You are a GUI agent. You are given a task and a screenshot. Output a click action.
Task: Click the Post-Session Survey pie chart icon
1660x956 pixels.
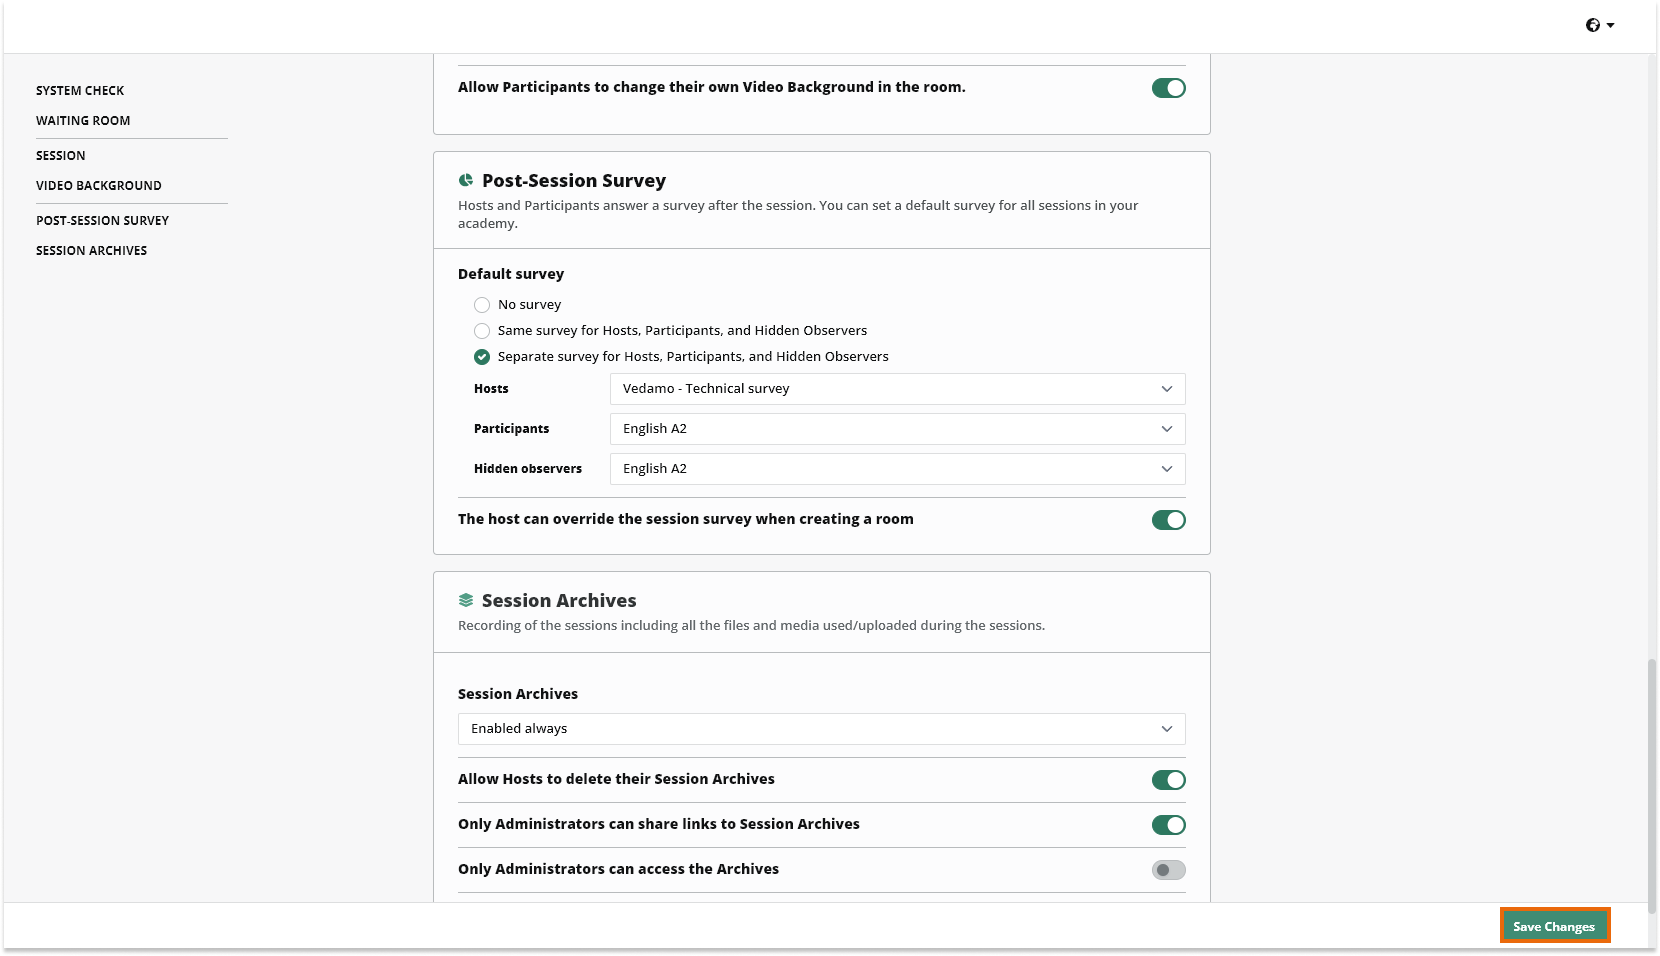click(466, 181)
